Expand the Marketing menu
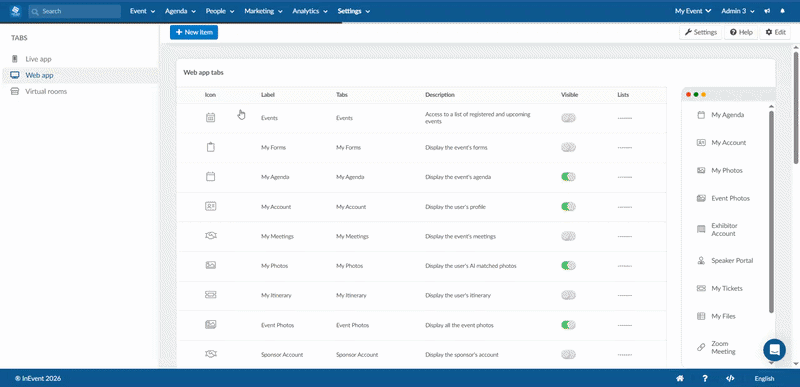The image size is (800, 387). 263,11
